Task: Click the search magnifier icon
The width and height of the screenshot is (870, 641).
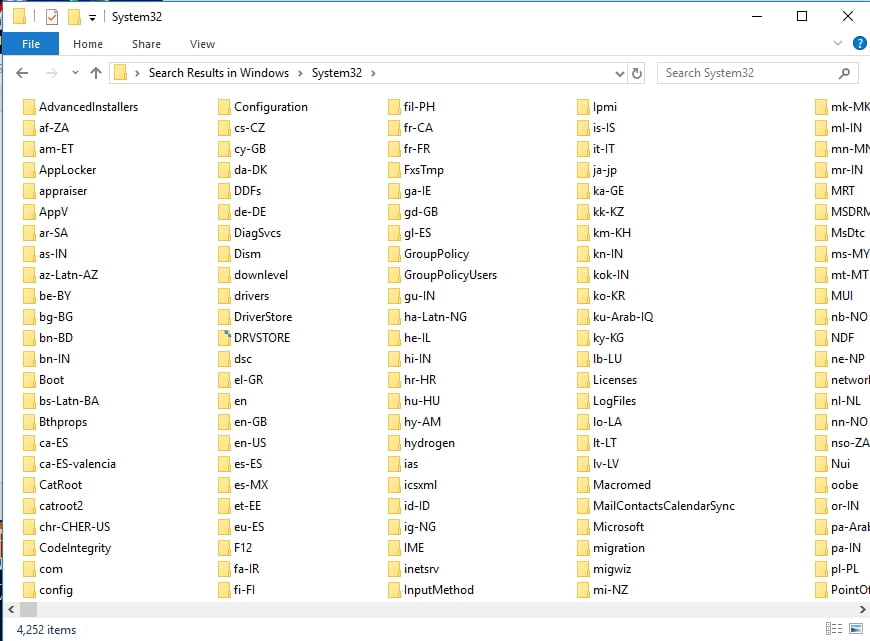Action: tap(844, 73)
